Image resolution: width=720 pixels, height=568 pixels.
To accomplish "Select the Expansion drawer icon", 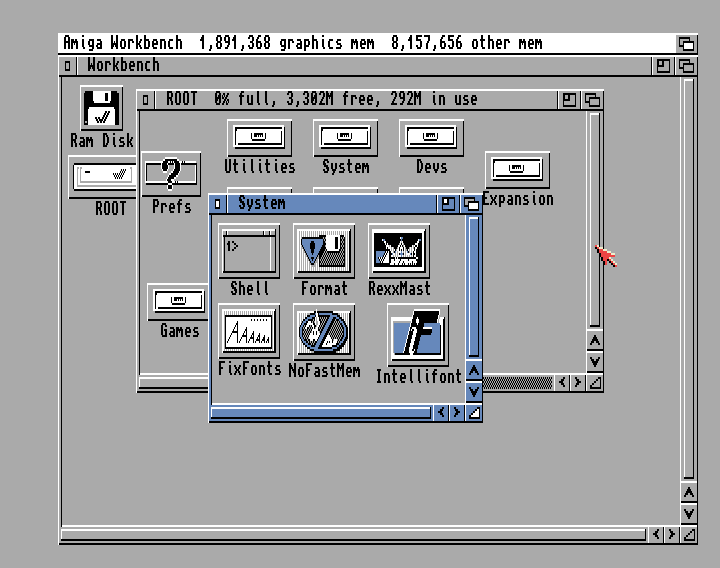I will [517, 169].
